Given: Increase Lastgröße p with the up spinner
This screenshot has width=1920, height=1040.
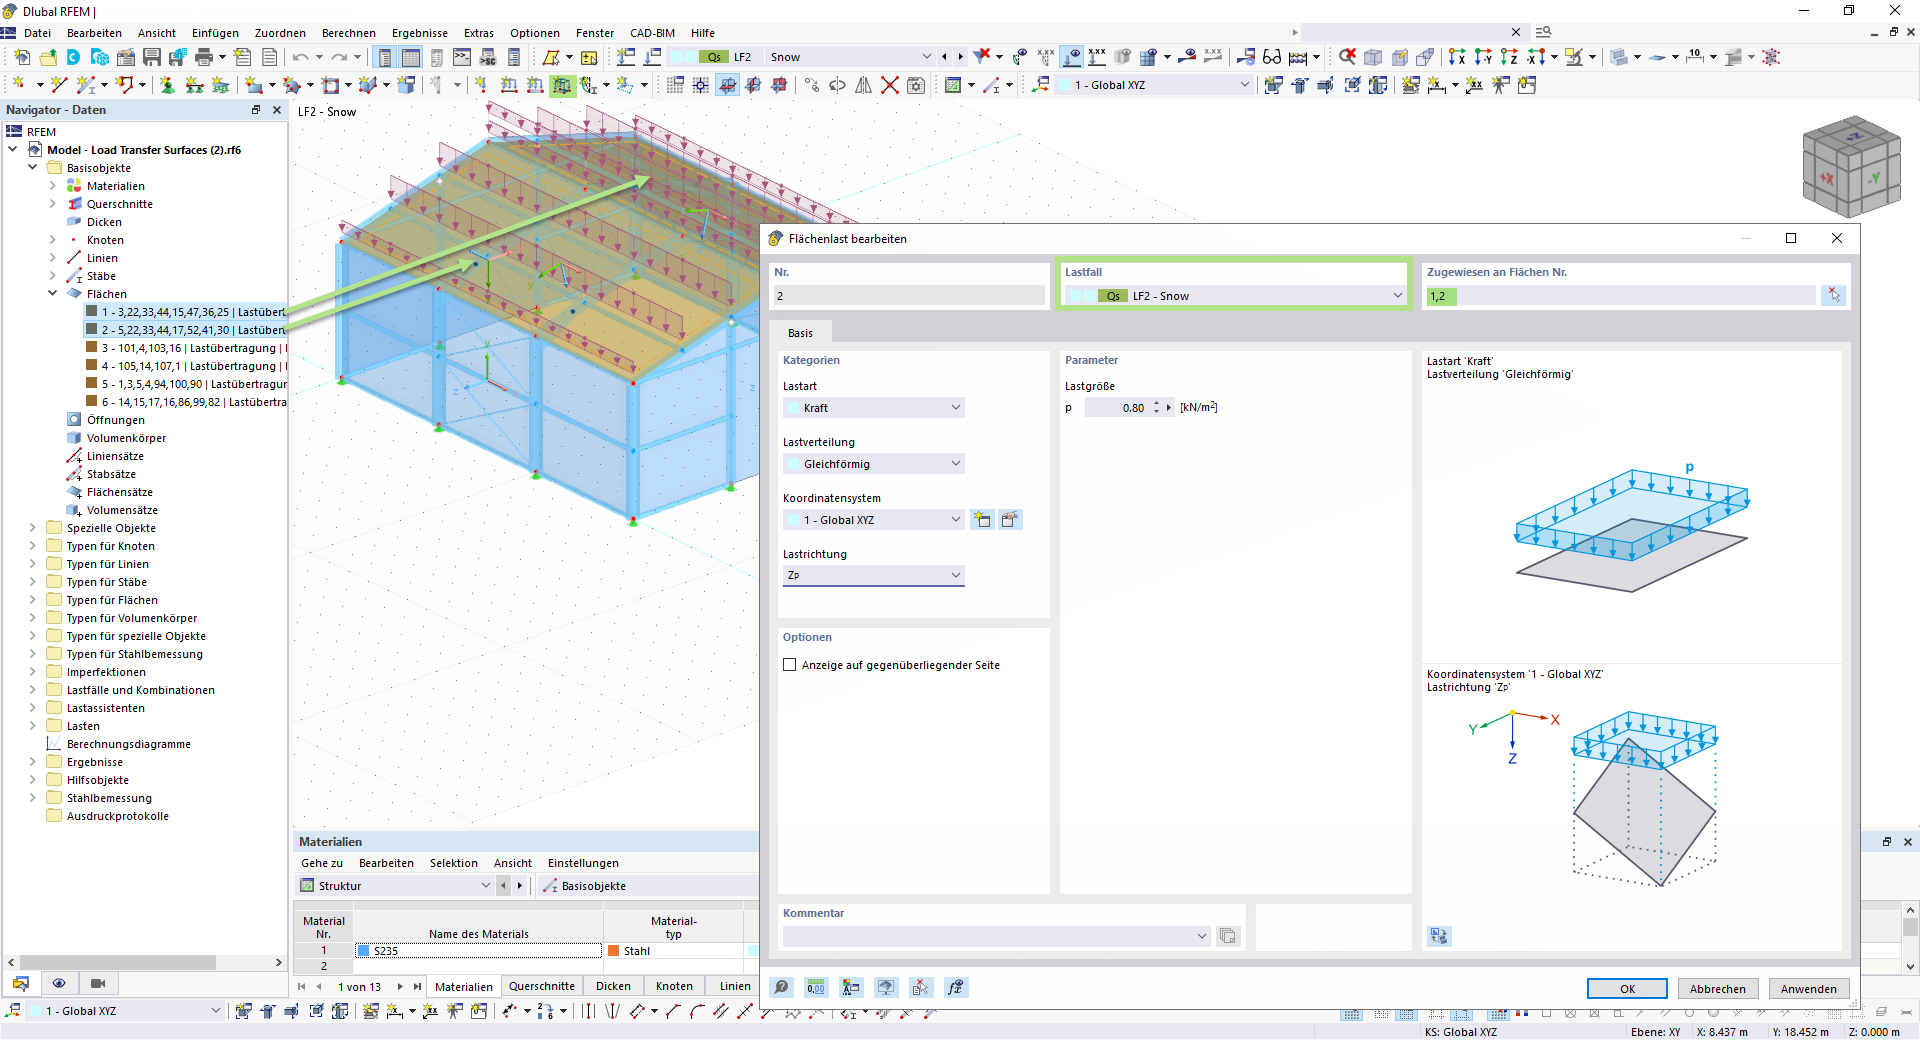Looking at the screenshot, I should click(x=1156, y=404).
